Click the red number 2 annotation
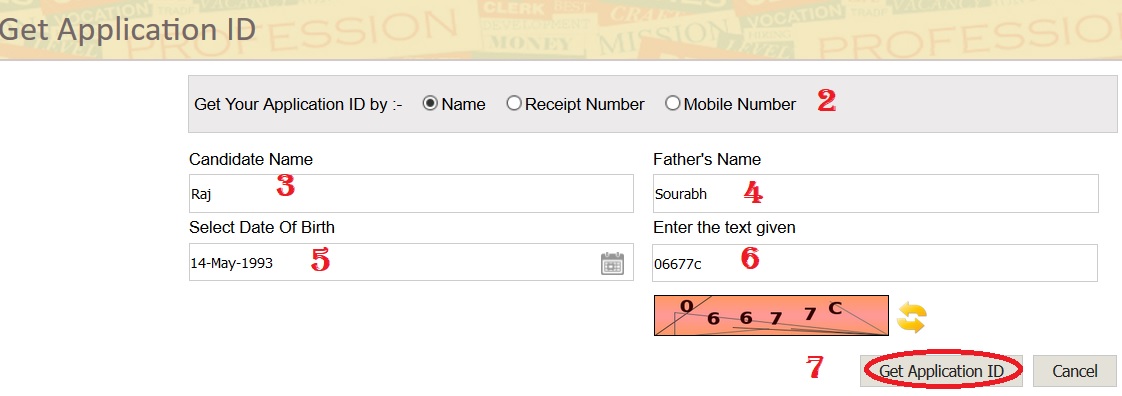Image resolution: width=1122 pixels, height=396 pixels. tap(826, 101)
